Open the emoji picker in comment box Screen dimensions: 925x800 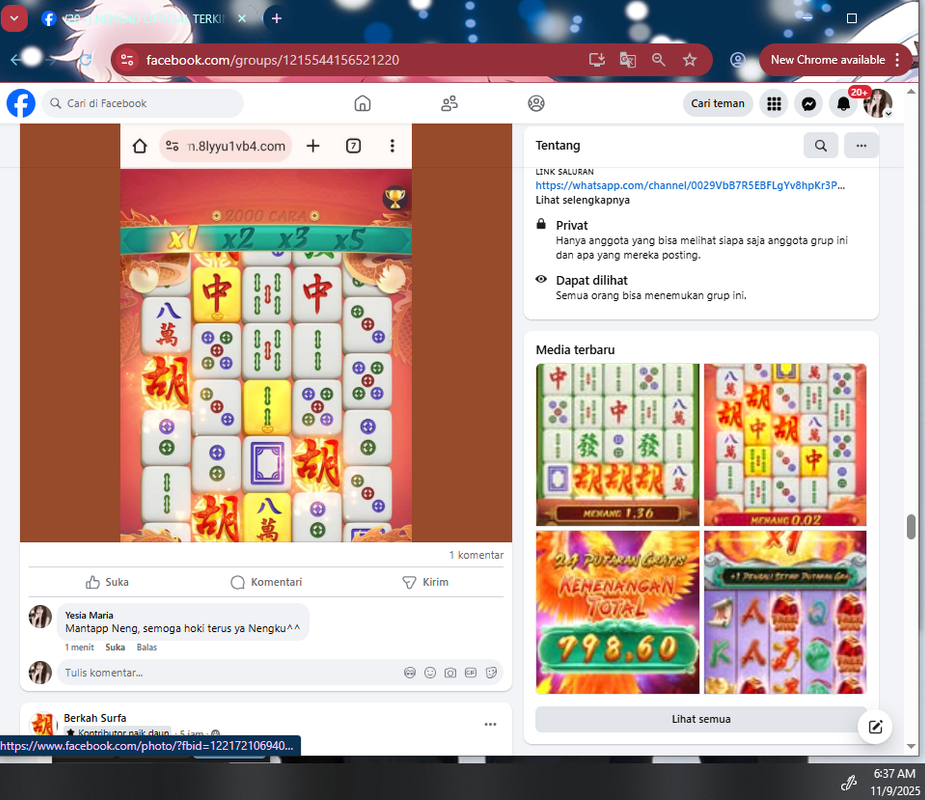[430, 673]
